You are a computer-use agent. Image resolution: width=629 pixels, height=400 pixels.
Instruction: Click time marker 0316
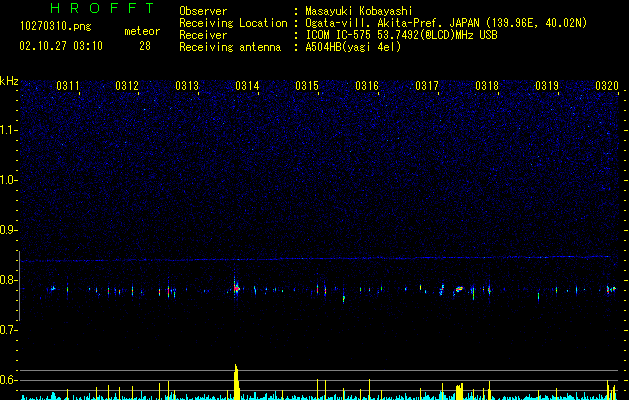point(367,86)
